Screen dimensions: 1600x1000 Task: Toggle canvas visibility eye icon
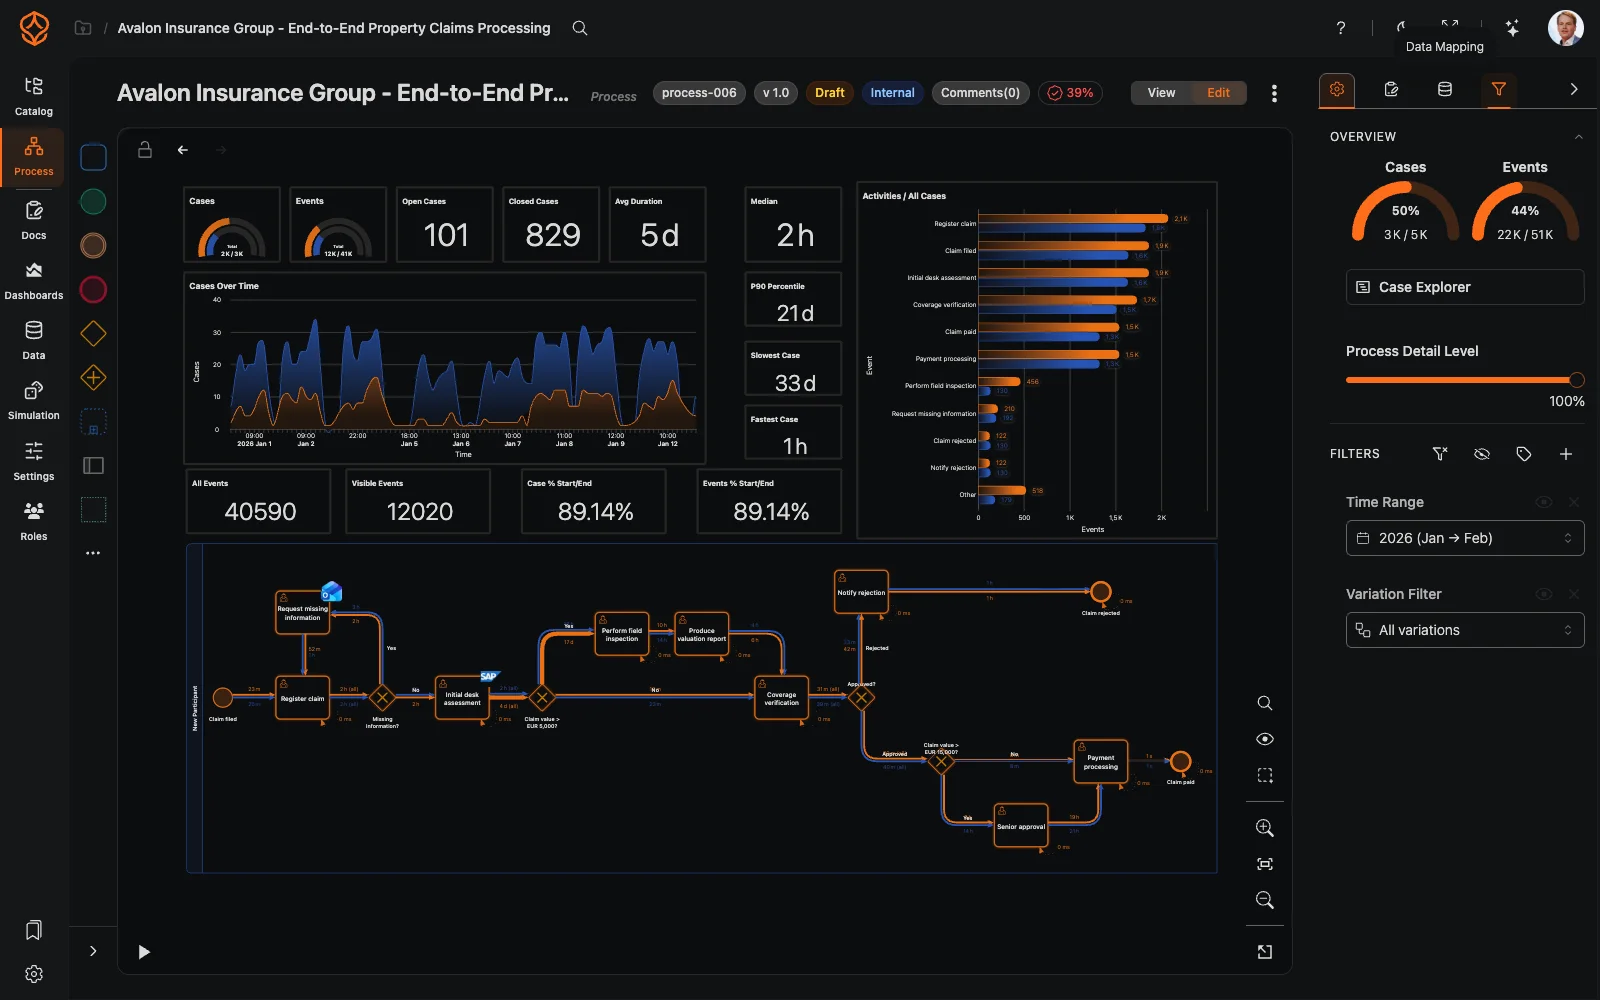point(1265,739)
